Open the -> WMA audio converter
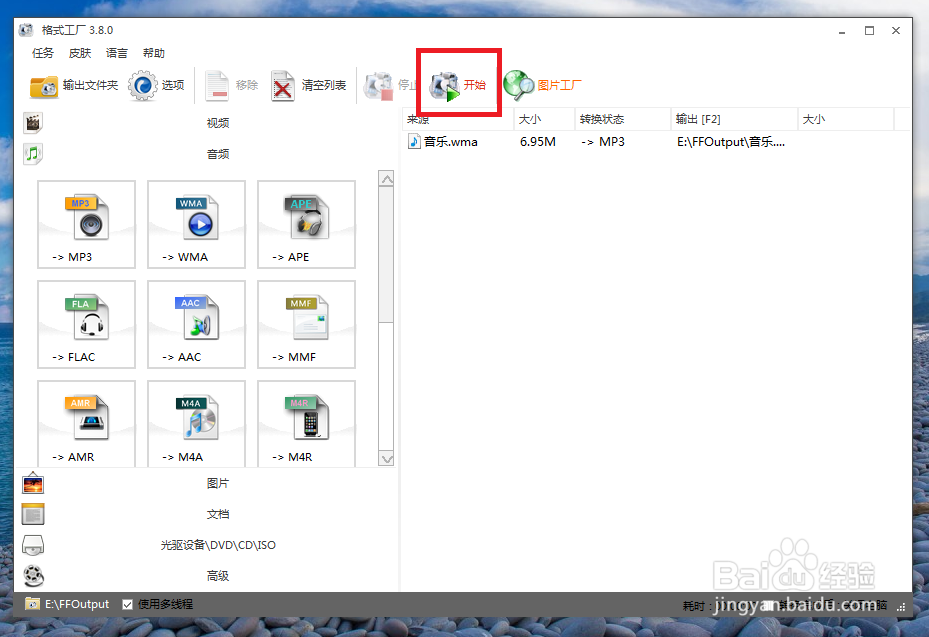This screenshot has height=637, width=929. 196,224
